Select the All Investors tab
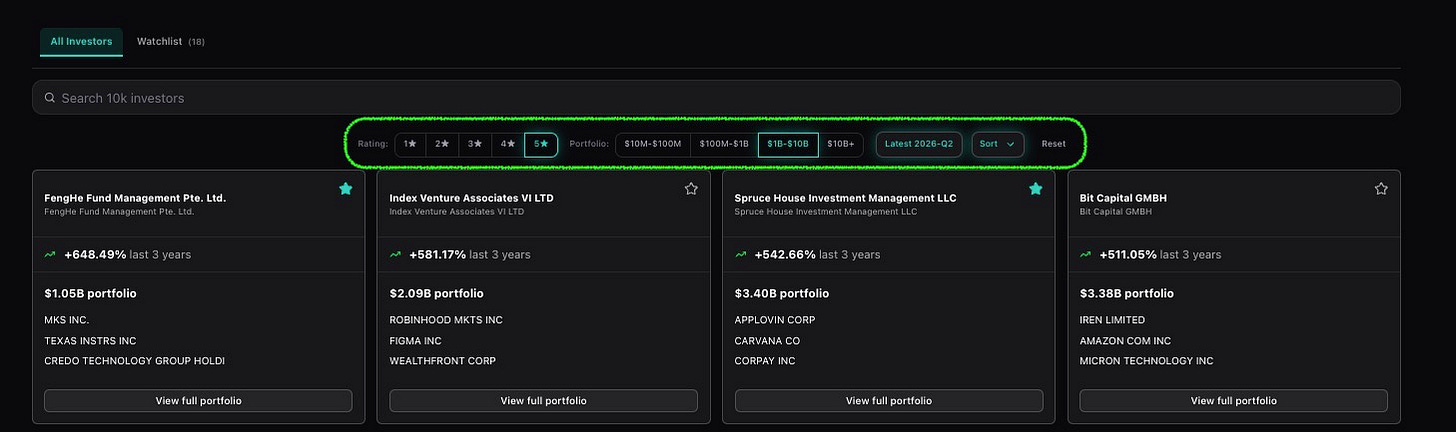The width and height of the screenshot is (1456, 432). point(81,41)
